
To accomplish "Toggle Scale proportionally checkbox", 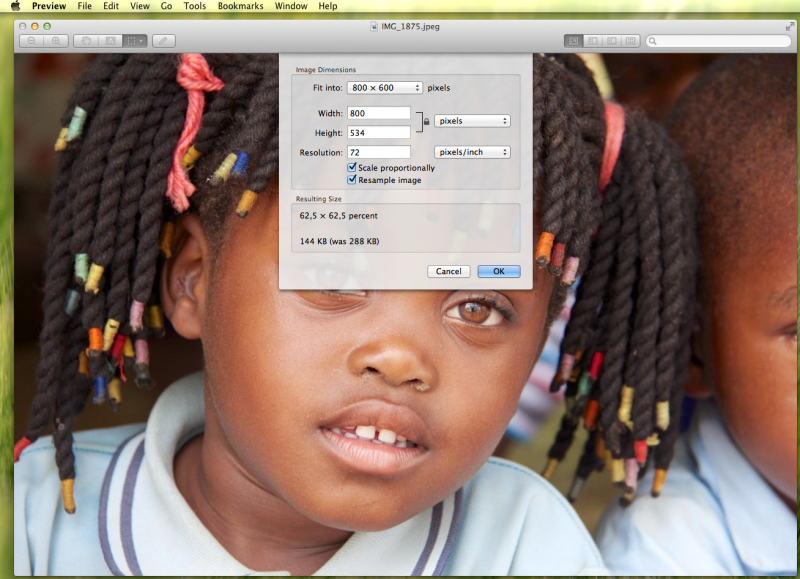I will (352, 167).
